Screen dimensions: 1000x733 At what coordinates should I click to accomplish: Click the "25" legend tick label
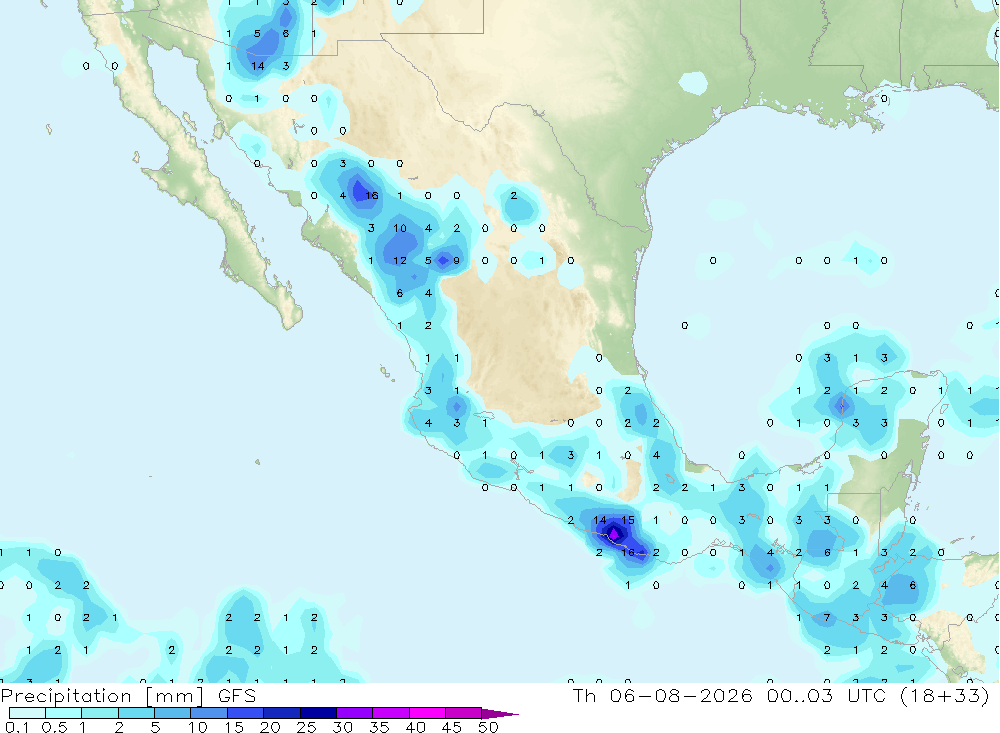307,727
